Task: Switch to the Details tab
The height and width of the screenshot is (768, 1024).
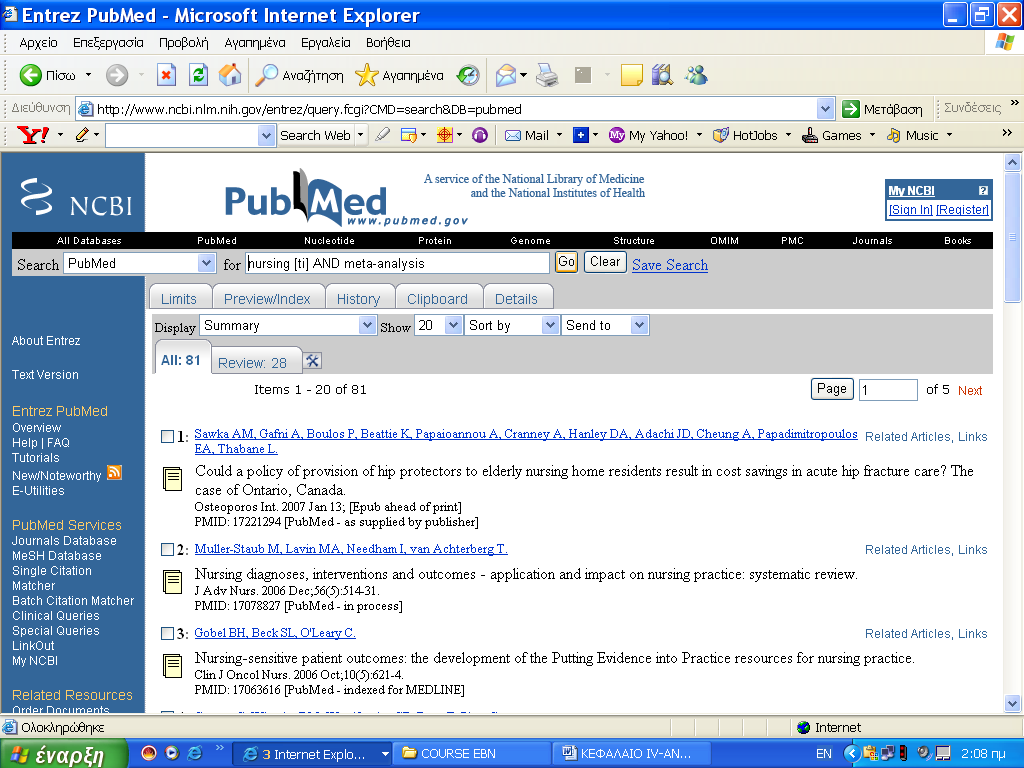Action: pos(517,298)
